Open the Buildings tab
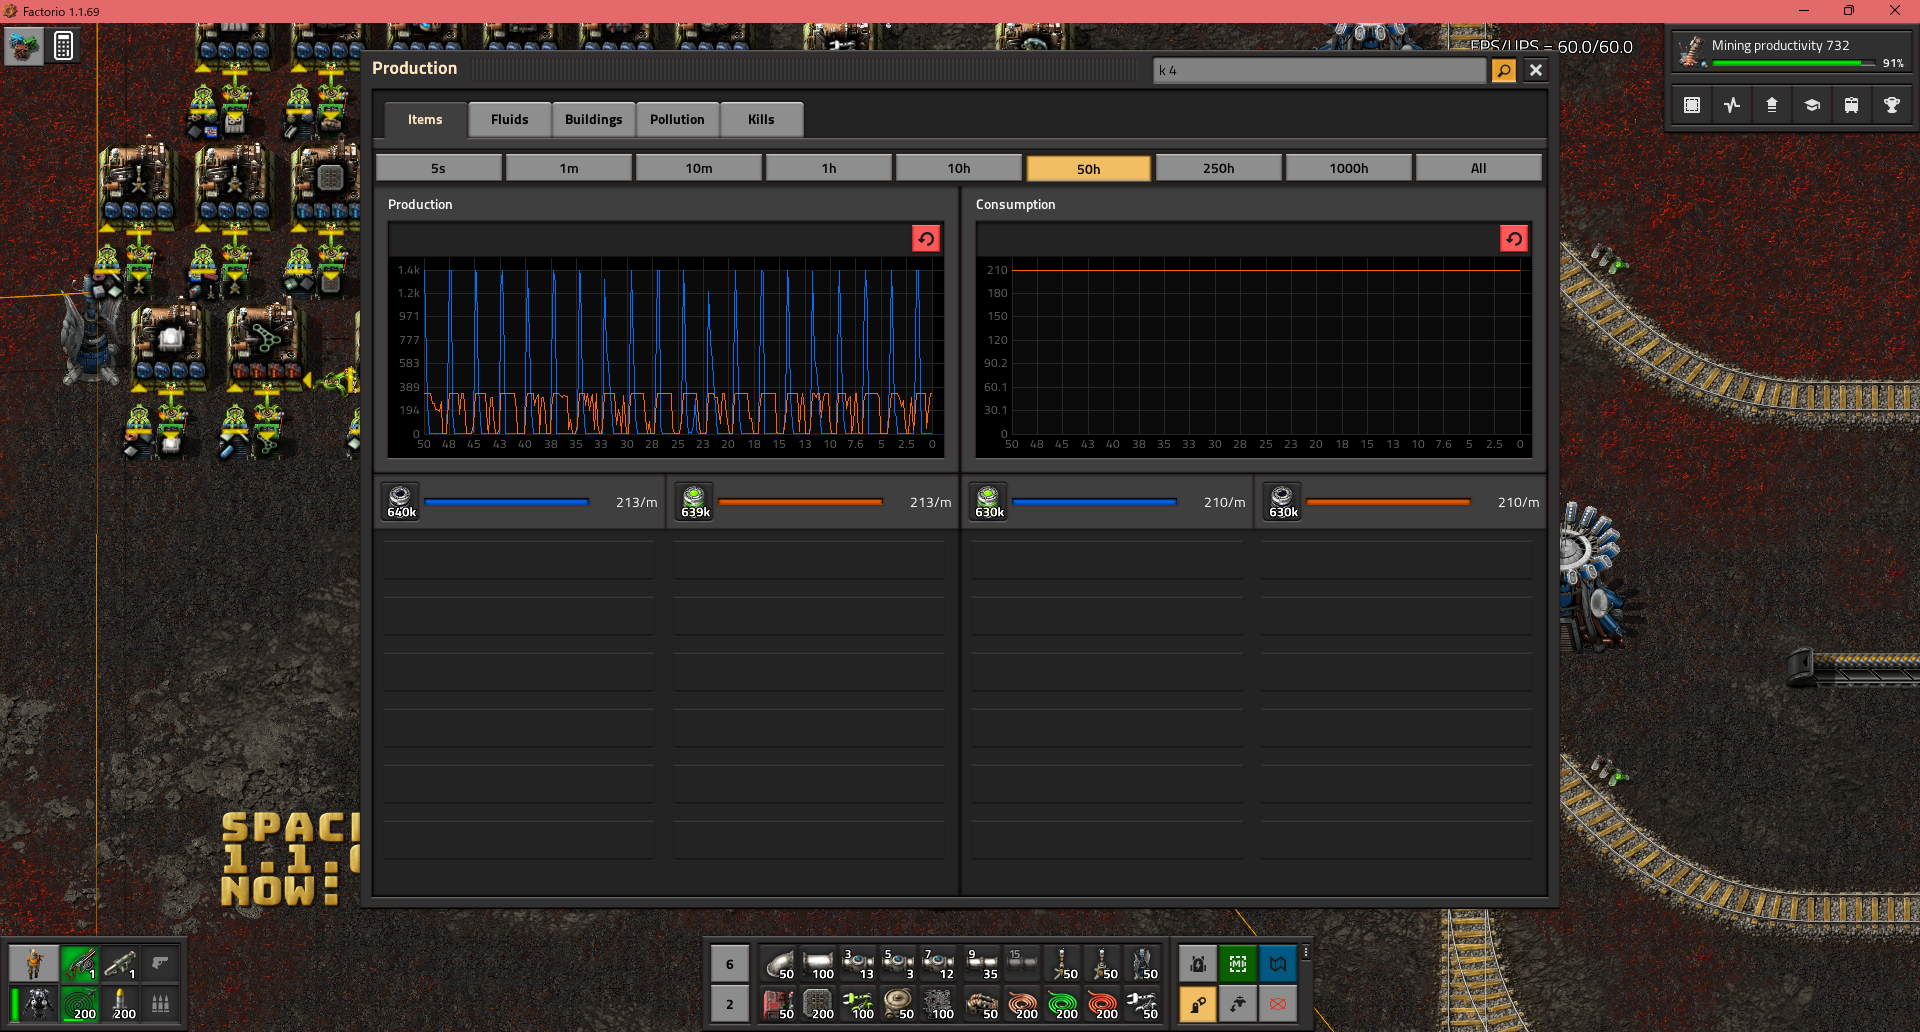 [x=594, y=119]
